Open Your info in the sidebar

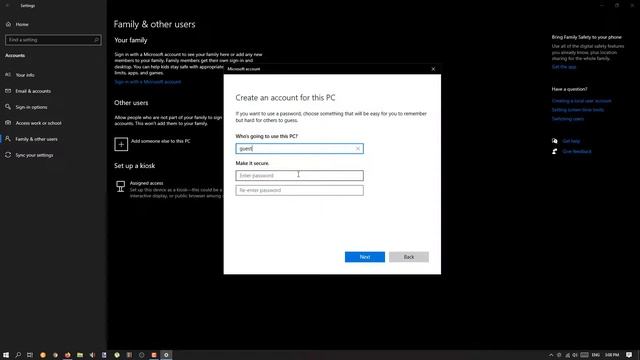25,75
